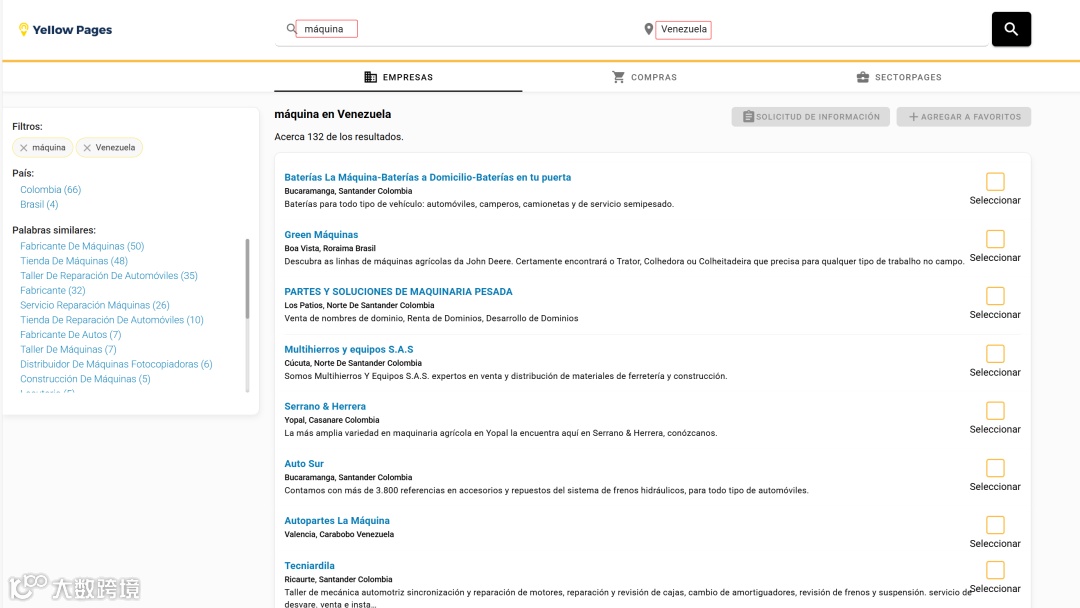
Task: Open the Serrano & Herrera listing
Action: click(x=325, y=407)
